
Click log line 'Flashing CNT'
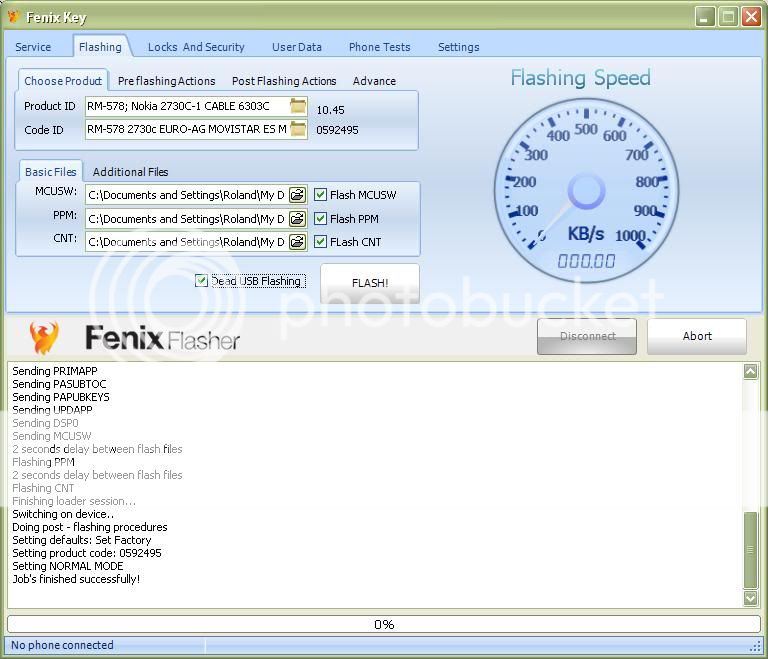43,488
